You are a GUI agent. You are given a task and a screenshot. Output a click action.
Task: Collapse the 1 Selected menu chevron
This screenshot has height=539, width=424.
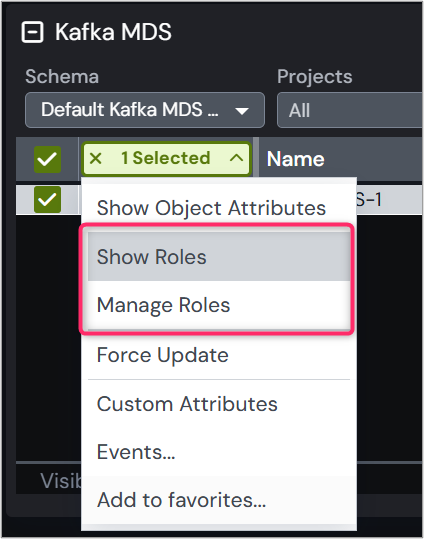click(x=236, y=158)
